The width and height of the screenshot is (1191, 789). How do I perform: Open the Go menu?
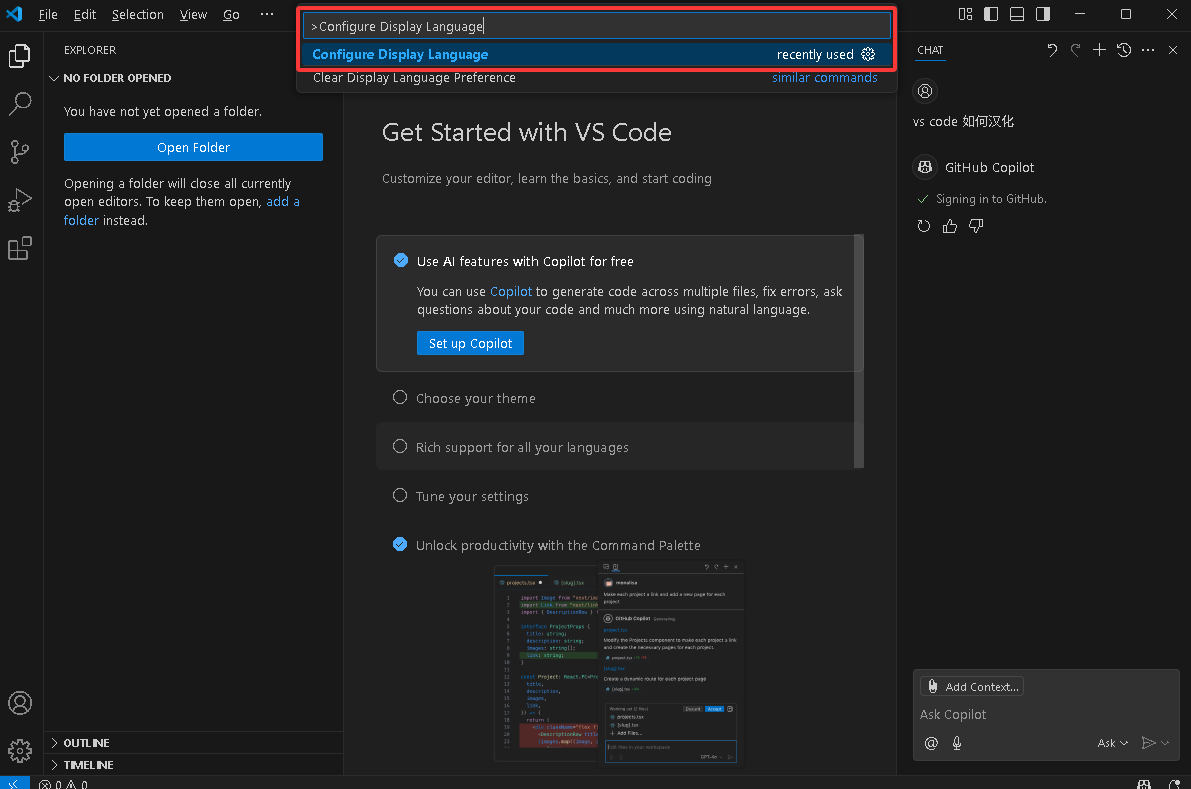(232, 14)
